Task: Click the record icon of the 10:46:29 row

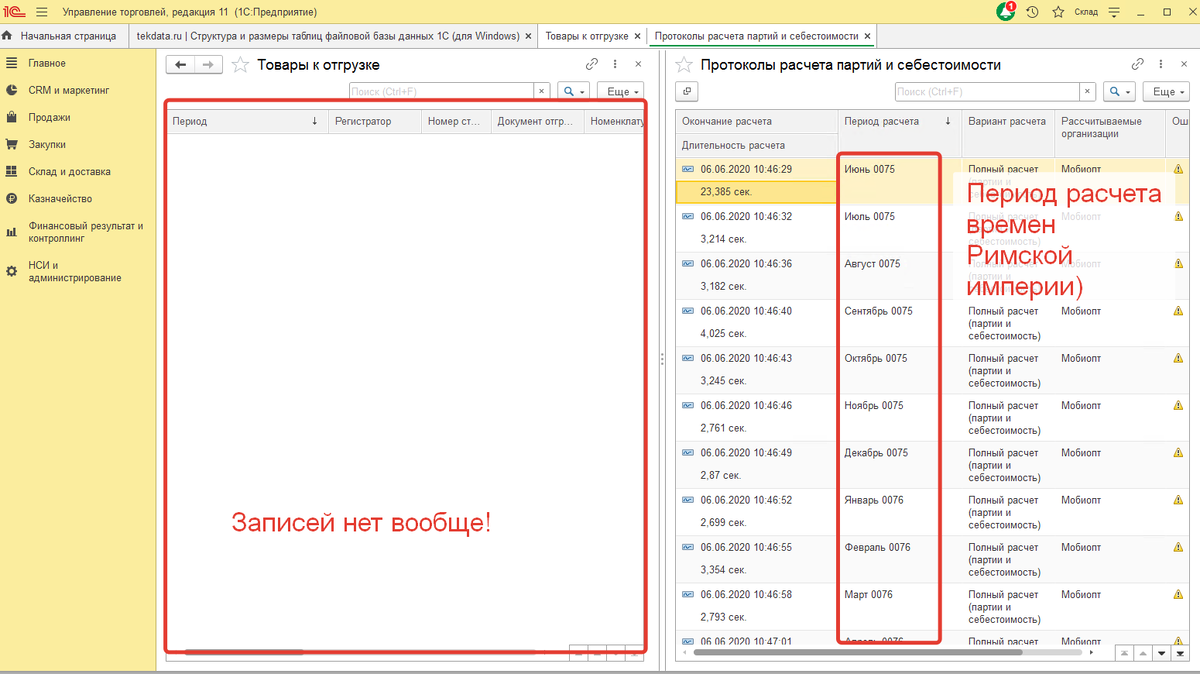Action: (x=688, y=169)
